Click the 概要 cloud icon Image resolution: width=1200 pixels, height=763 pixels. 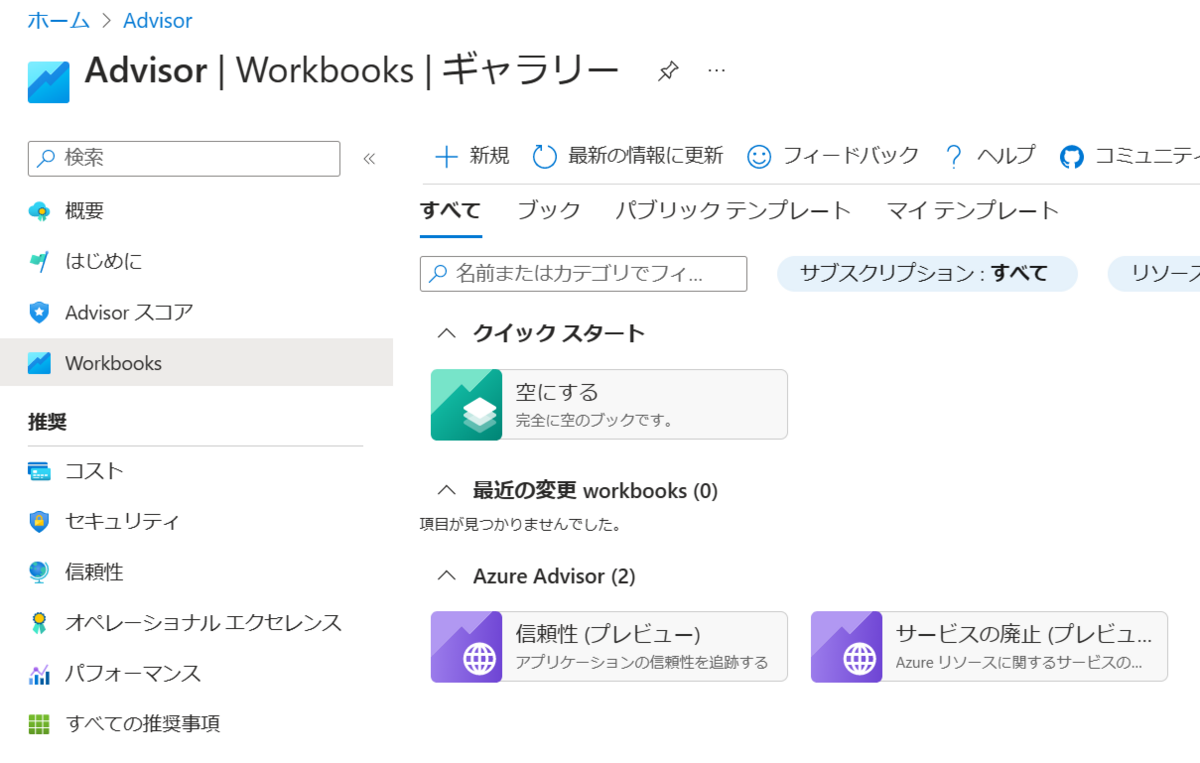pos(39,211)
